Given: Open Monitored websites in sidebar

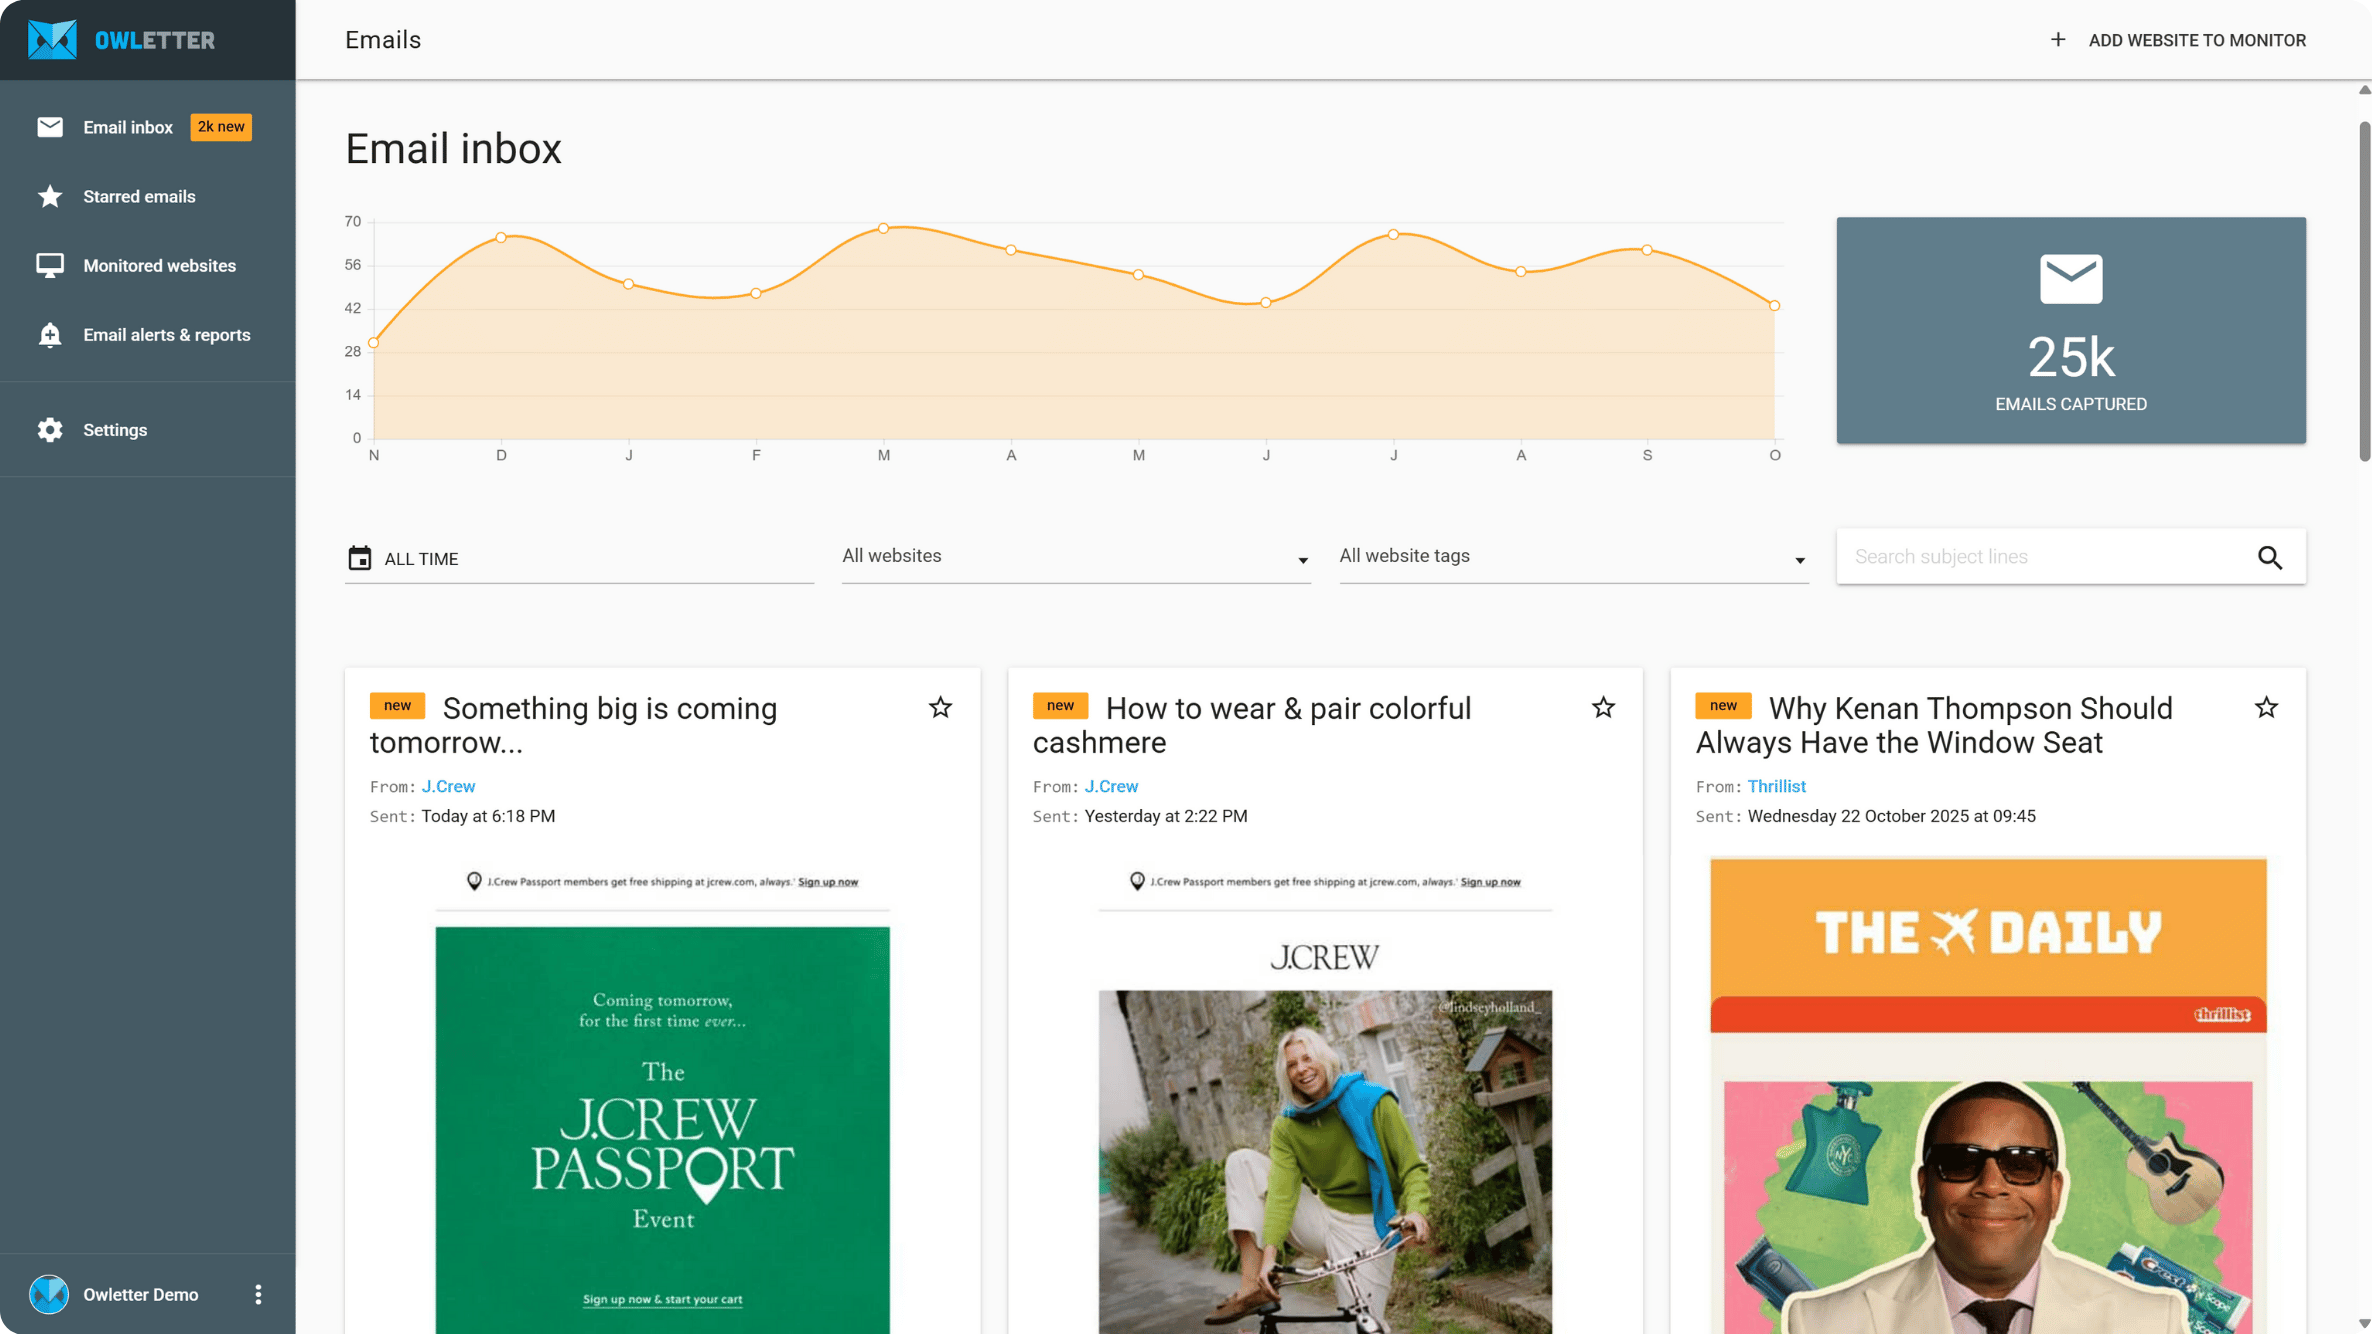Looking at the screenshot, I should pyautogui.click(x=159, y=266).
